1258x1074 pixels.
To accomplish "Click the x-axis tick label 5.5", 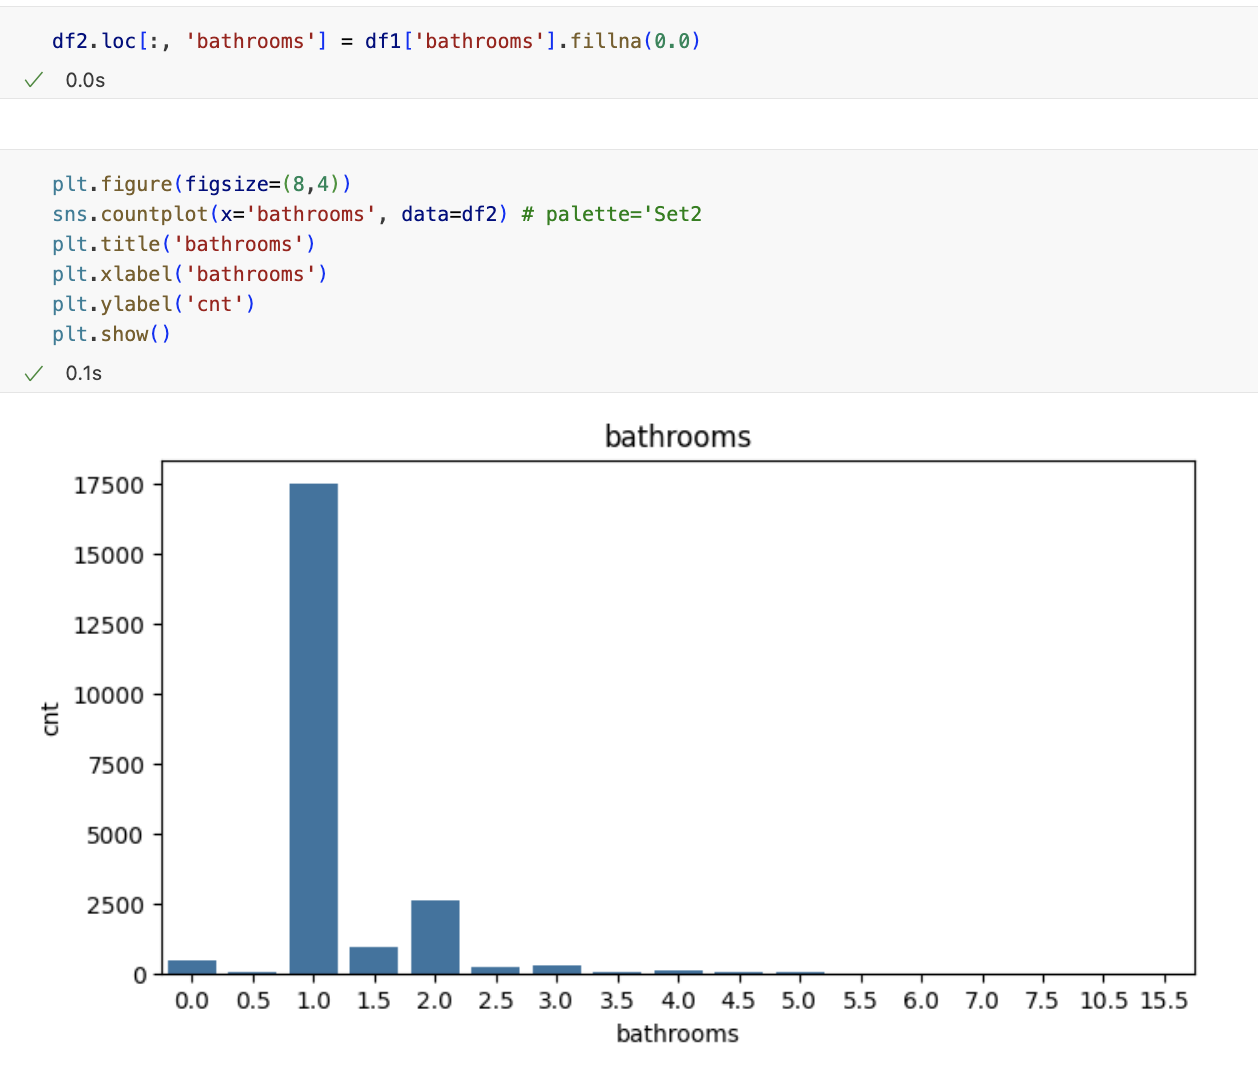I will 860,1000.
